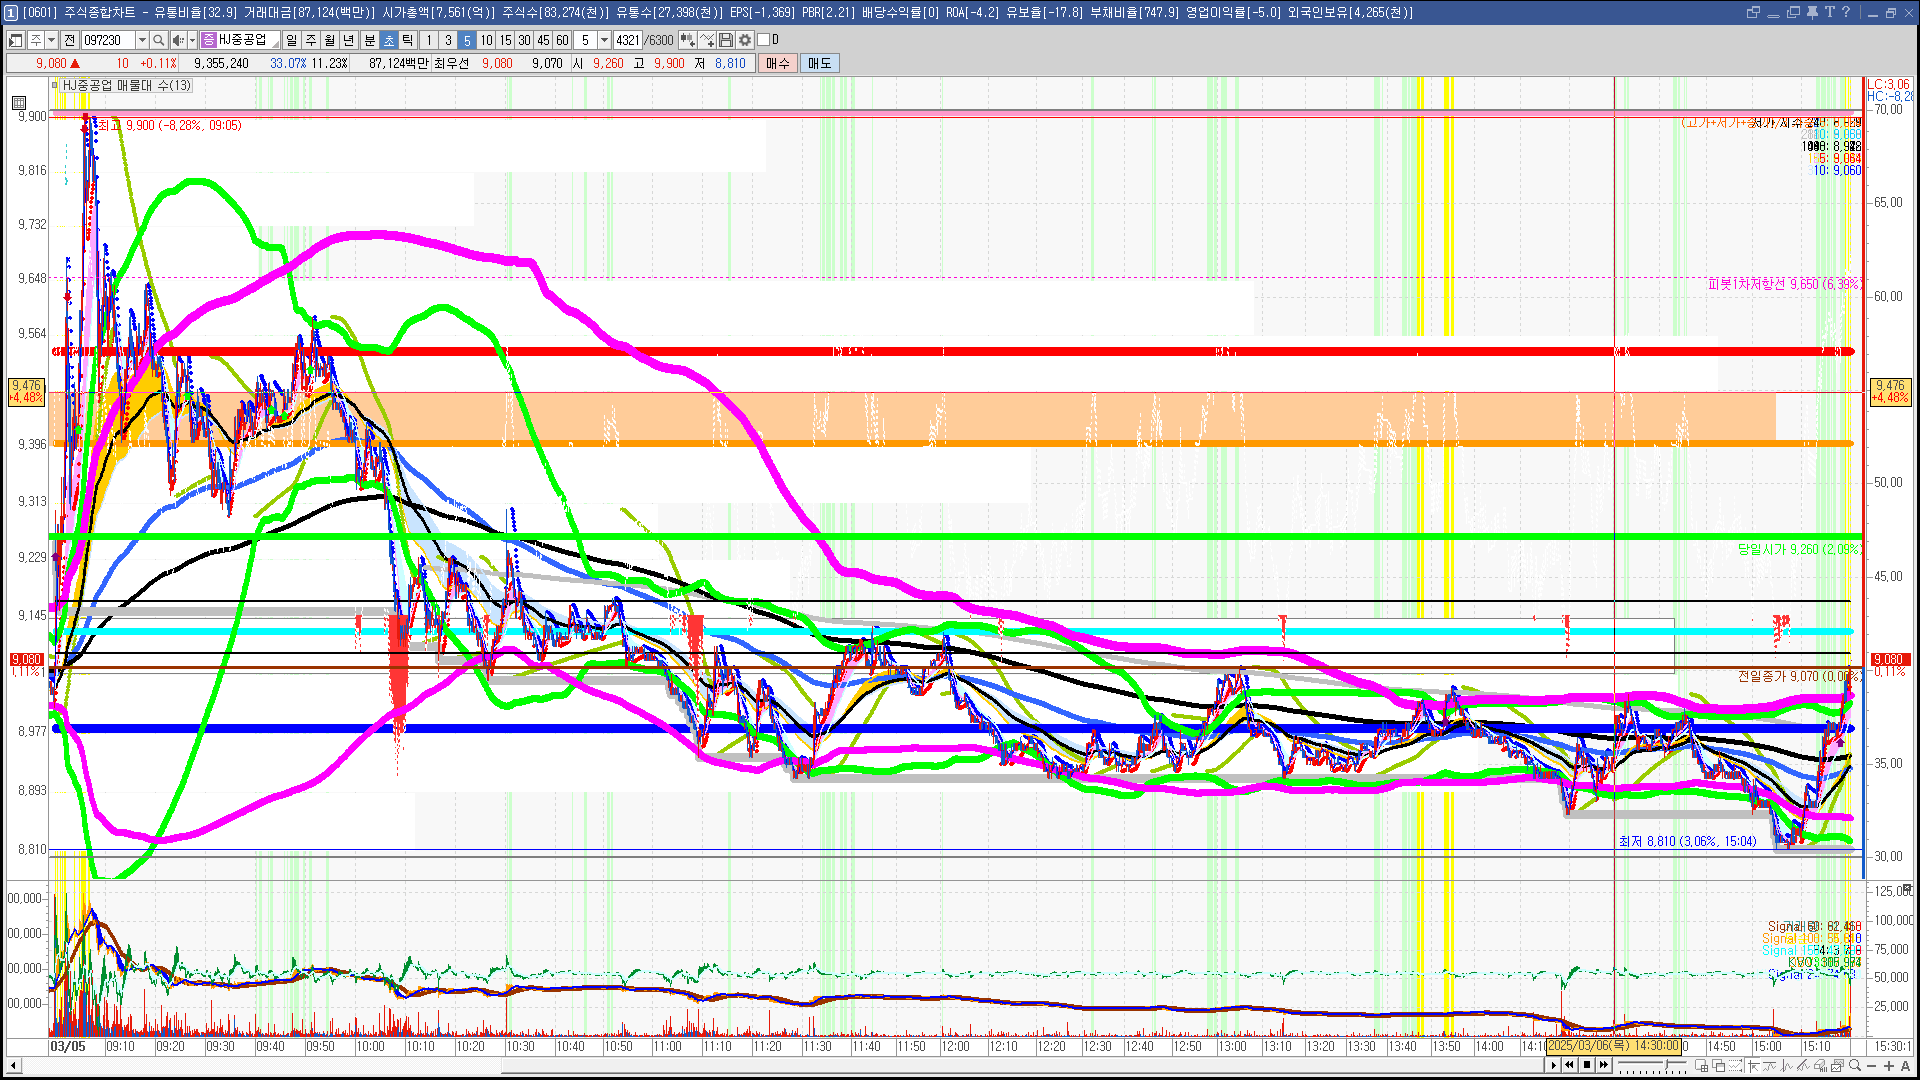Click the save chart floppy icon
The image size is (1920, 1080).
click(x=726, y=40)
